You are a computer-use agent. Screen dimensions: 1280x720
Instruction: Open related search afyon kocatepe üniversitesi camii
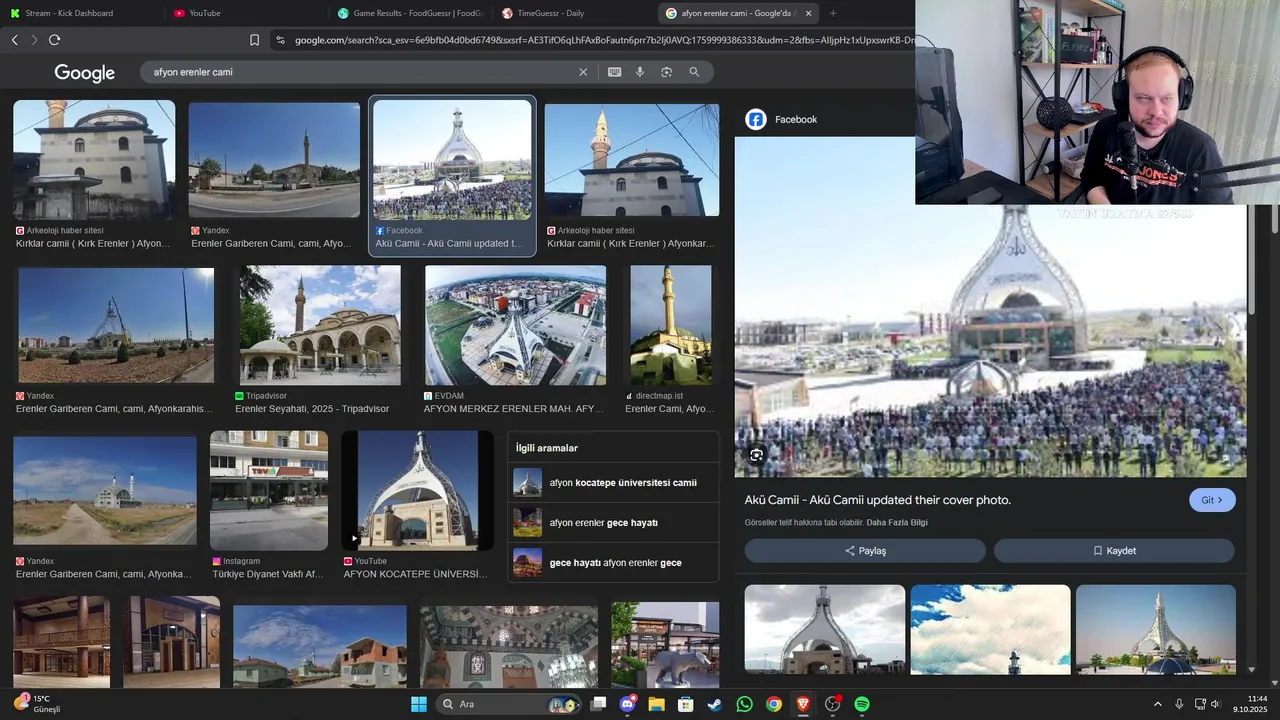tap(613, 483)
